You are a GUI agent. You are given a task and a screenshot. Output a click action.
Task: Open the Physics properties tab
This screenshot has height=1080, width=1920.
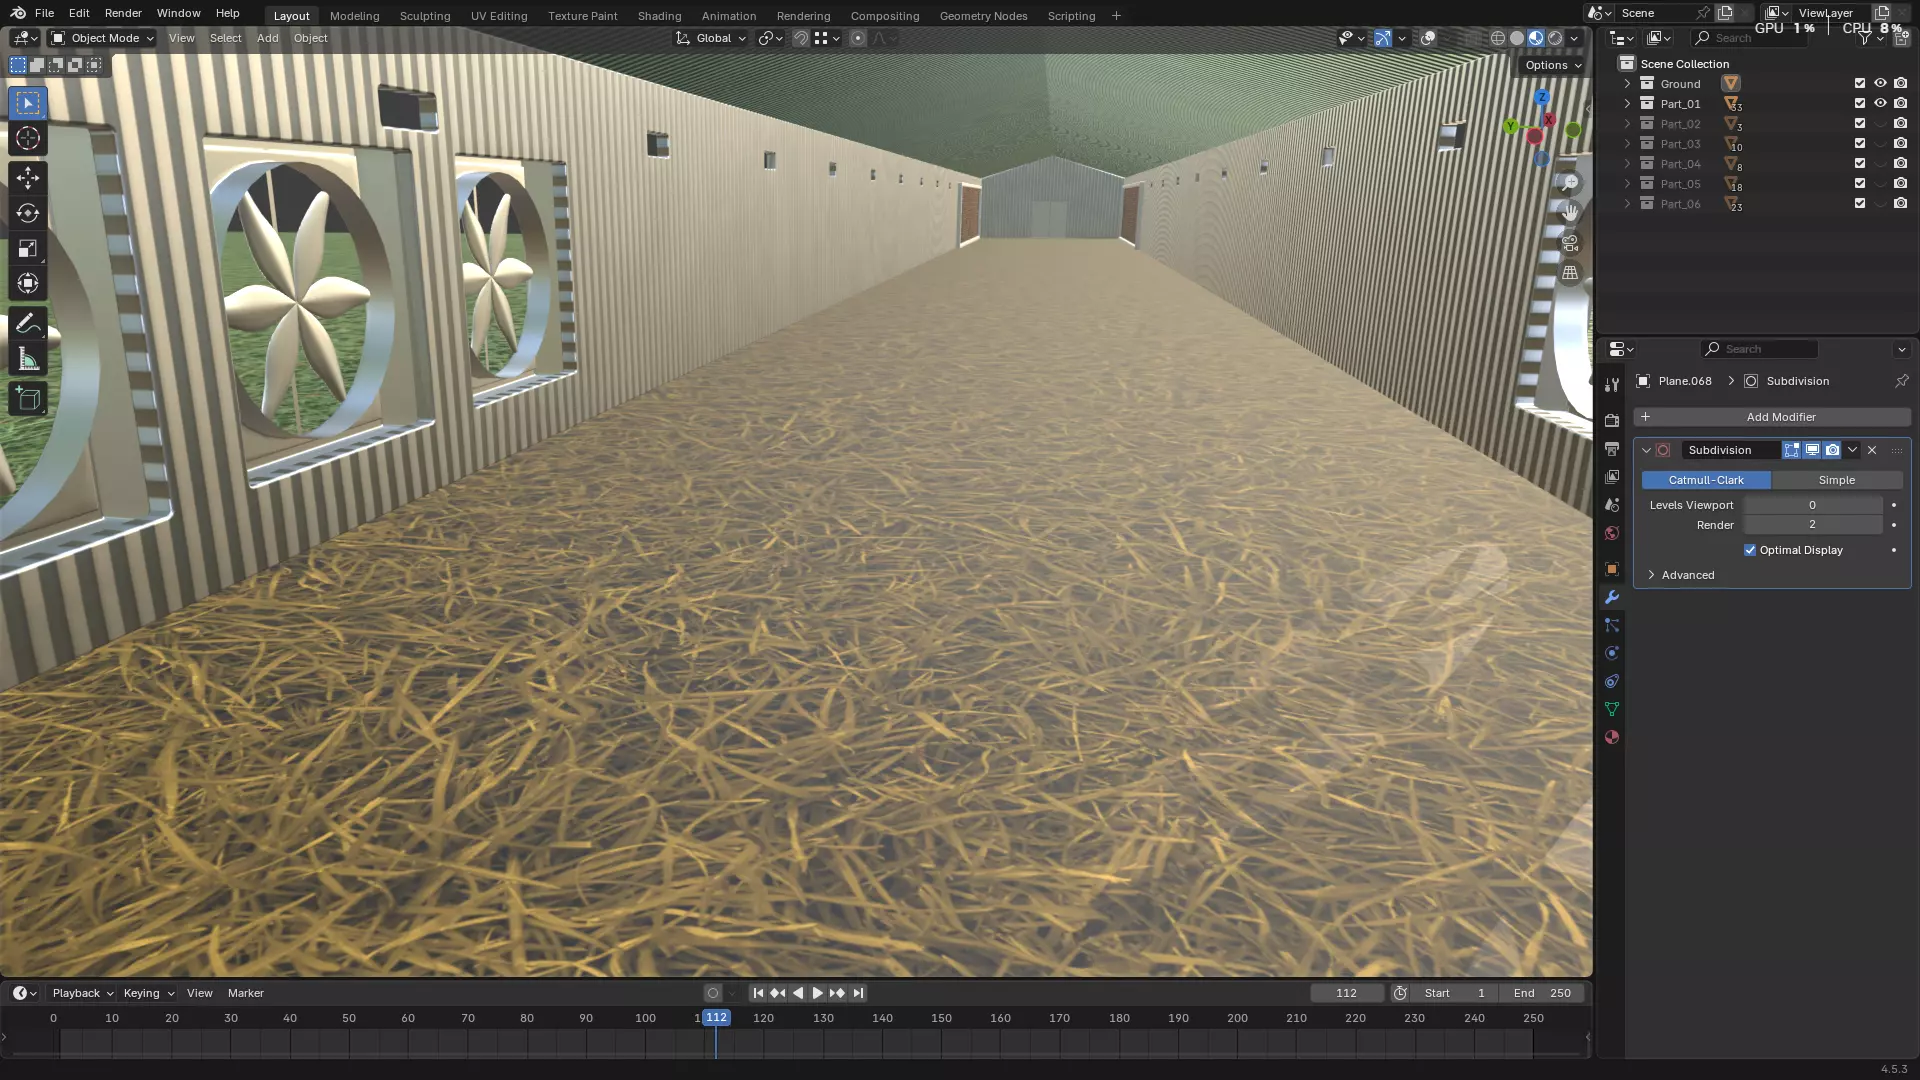[1611, 653]
